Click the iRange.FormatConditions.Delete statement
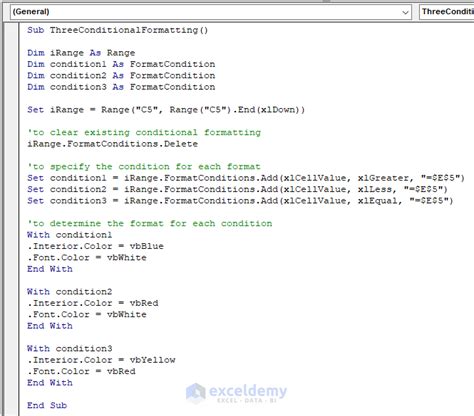This screenshot has height=416, width=474. click(112, 144)
